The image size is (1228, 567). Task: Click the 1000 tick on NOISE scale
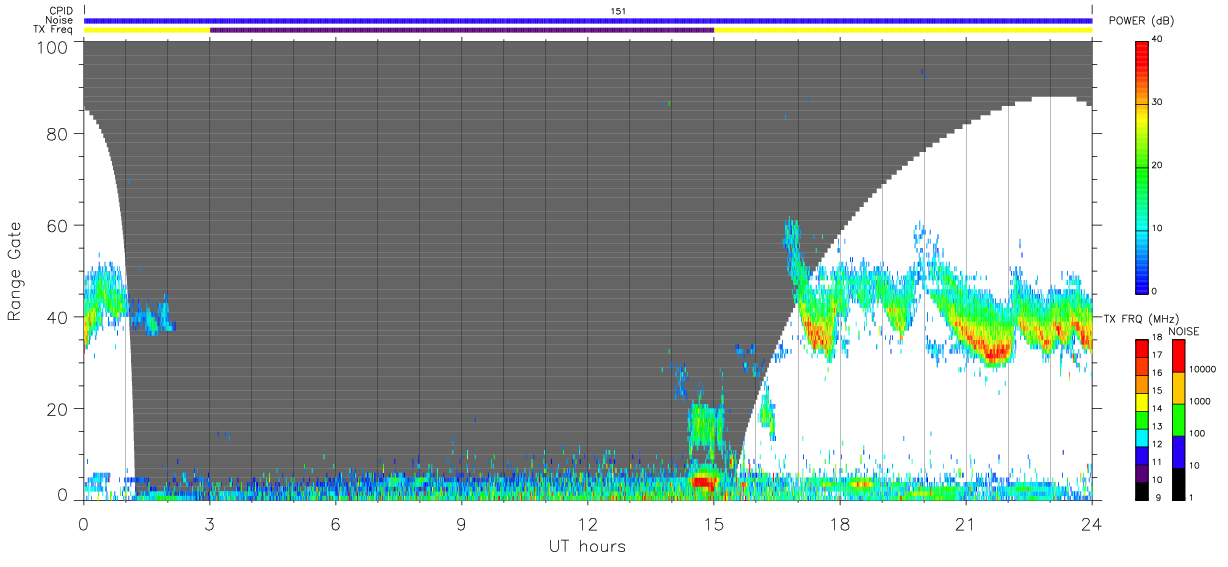[x=1199, y=401]
